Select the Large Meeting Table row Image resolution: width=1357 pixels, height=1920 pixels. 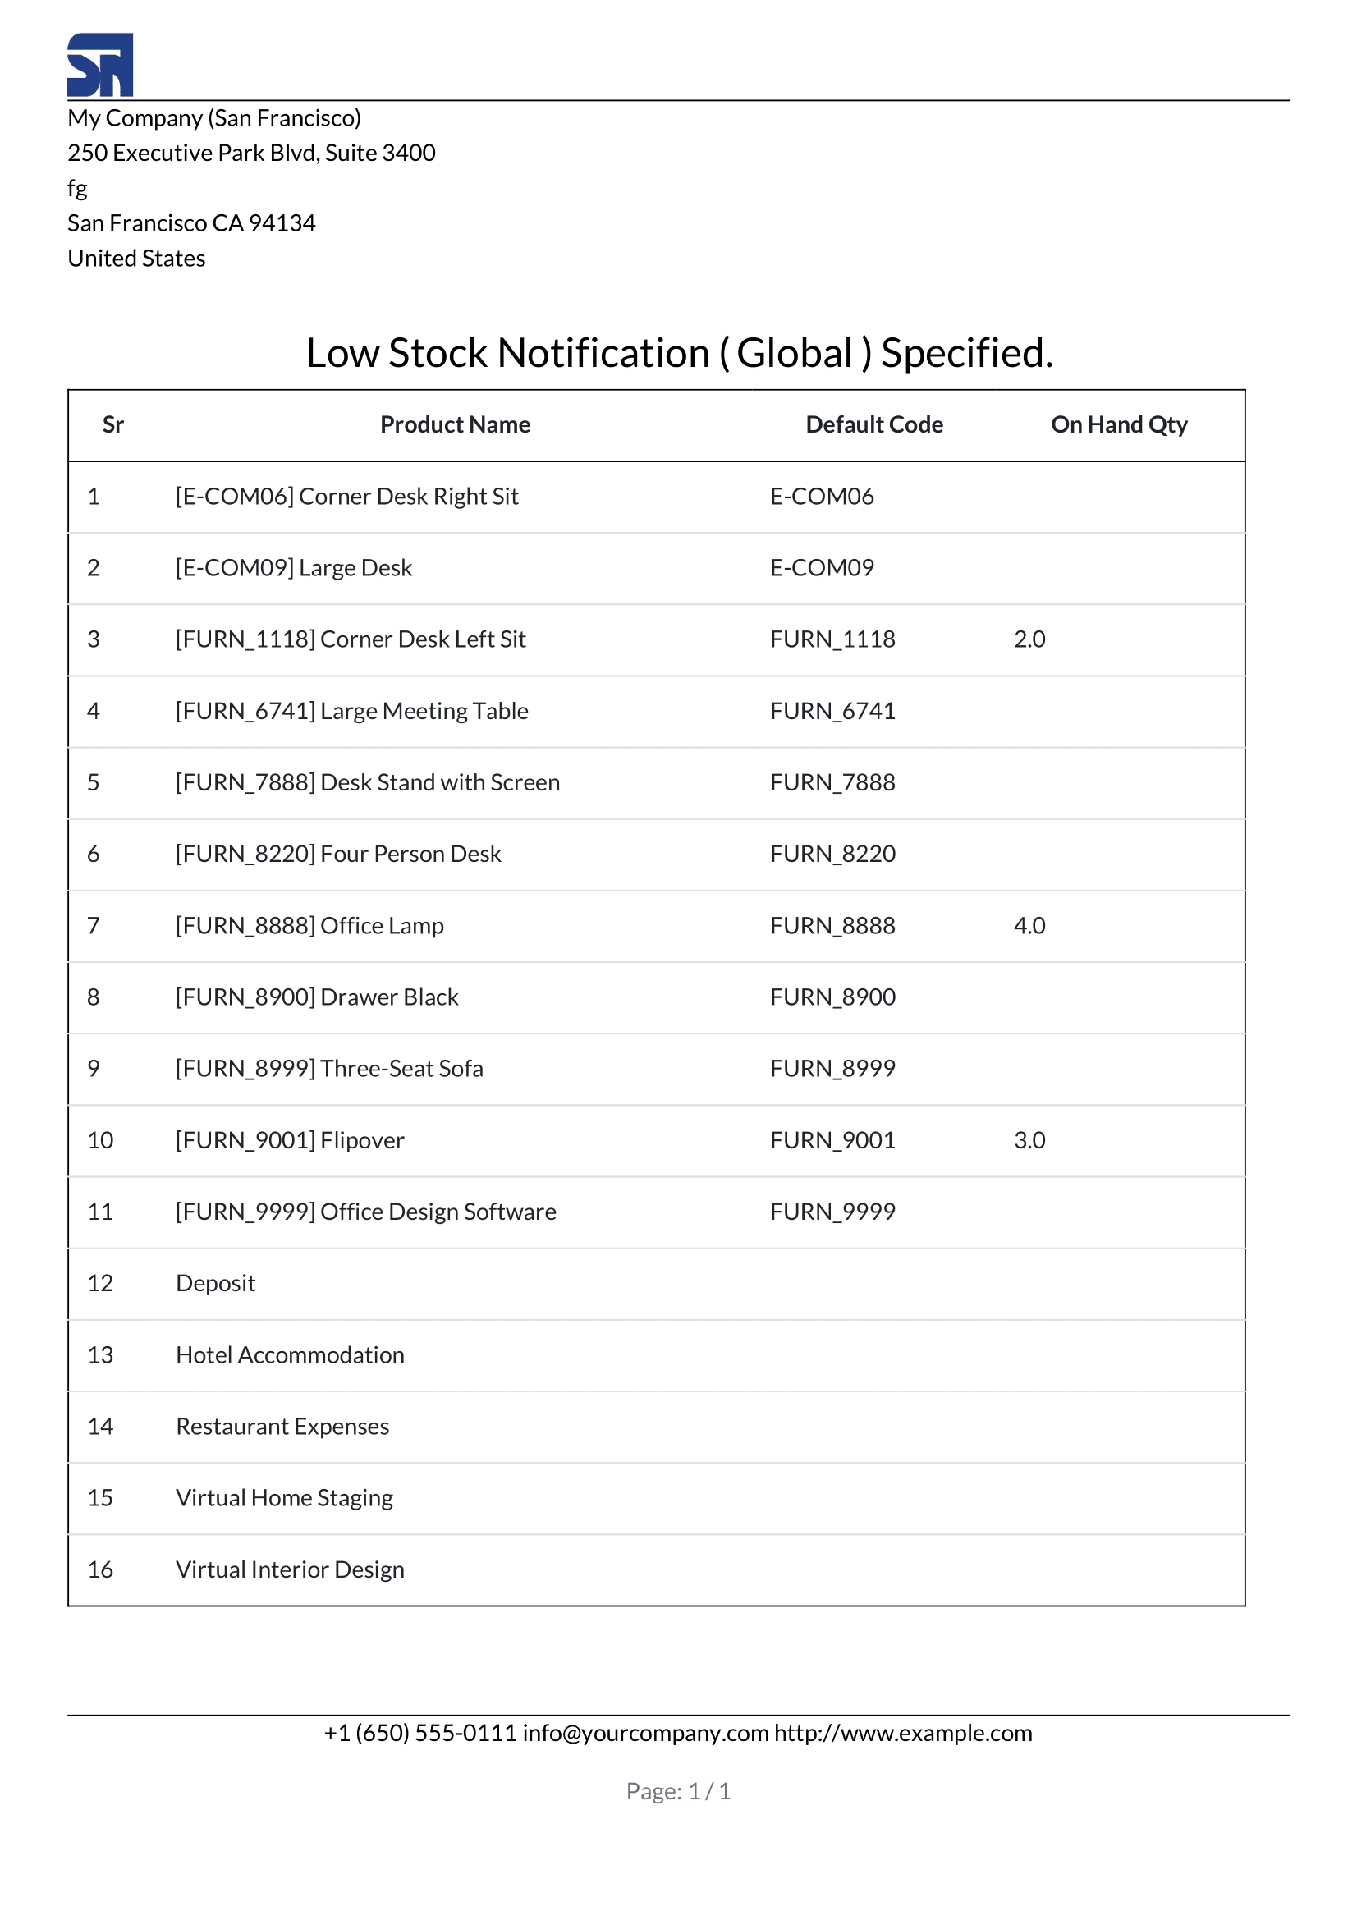(657, 711)
